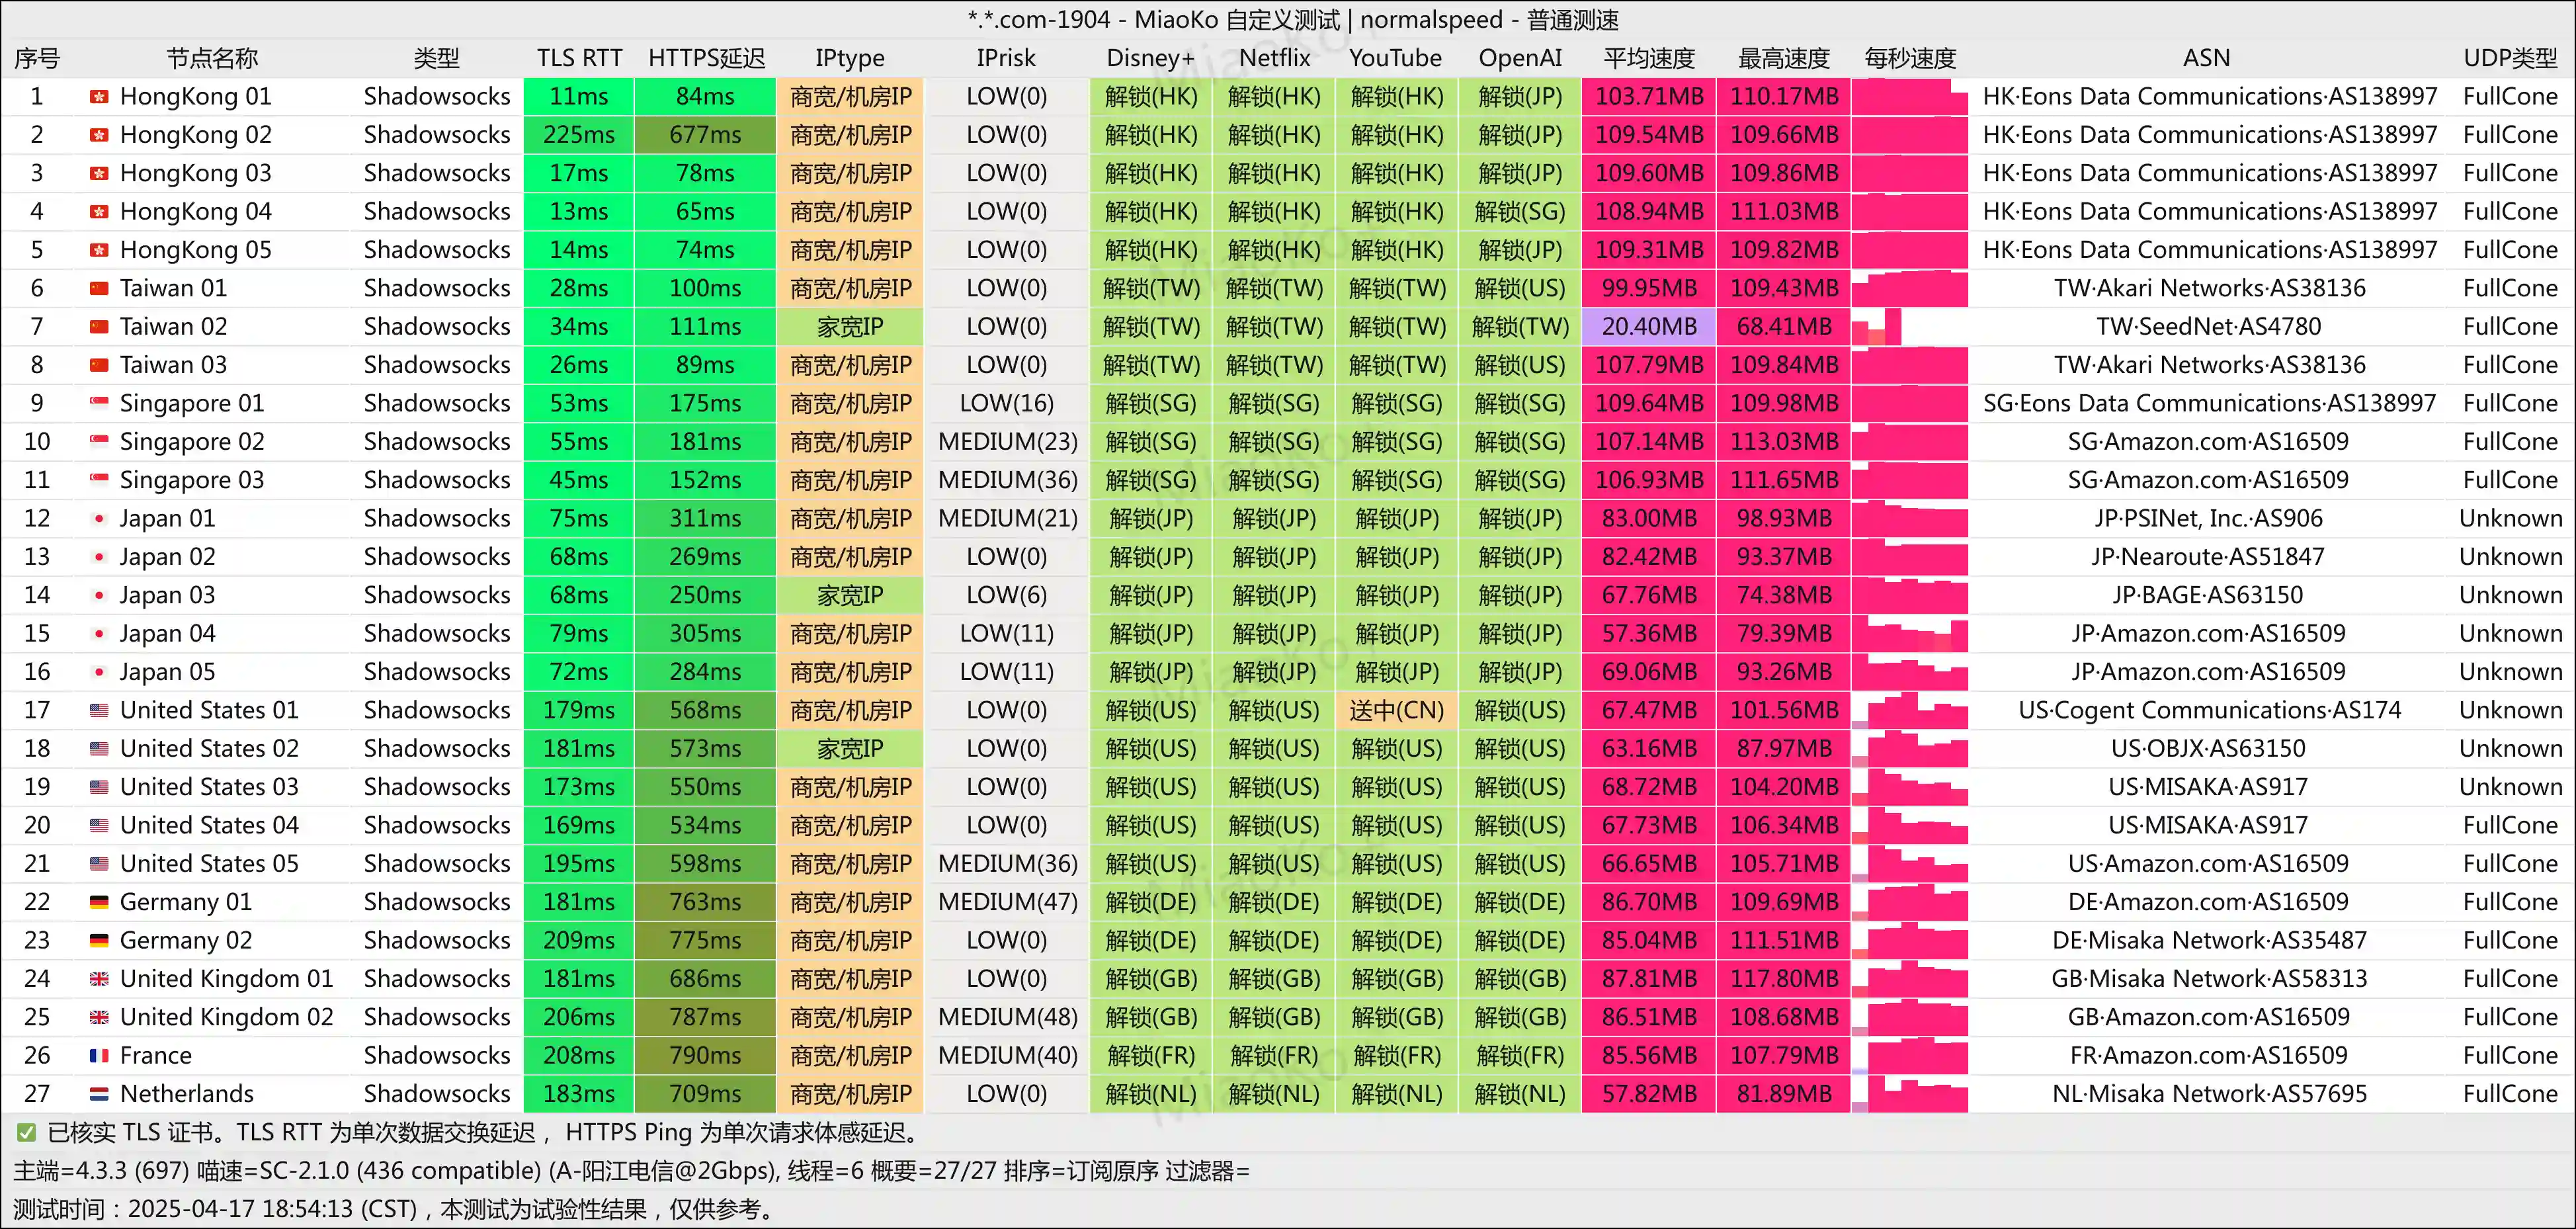Viewport: 2576px width, 1229px height.
Task: Click the US flag icon of United States 01
Action: pyautogui.click(x=99, y=710)
